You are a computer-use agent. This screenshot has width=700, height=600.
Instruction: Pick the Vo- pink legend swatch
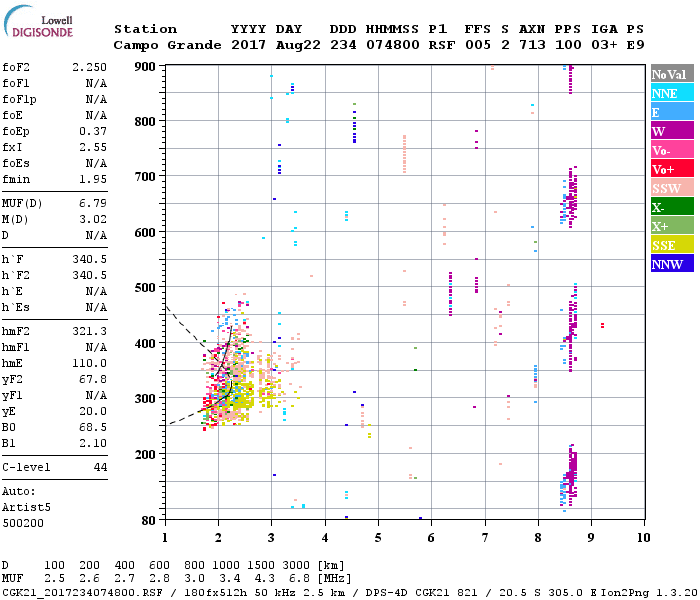click(672, 150)
